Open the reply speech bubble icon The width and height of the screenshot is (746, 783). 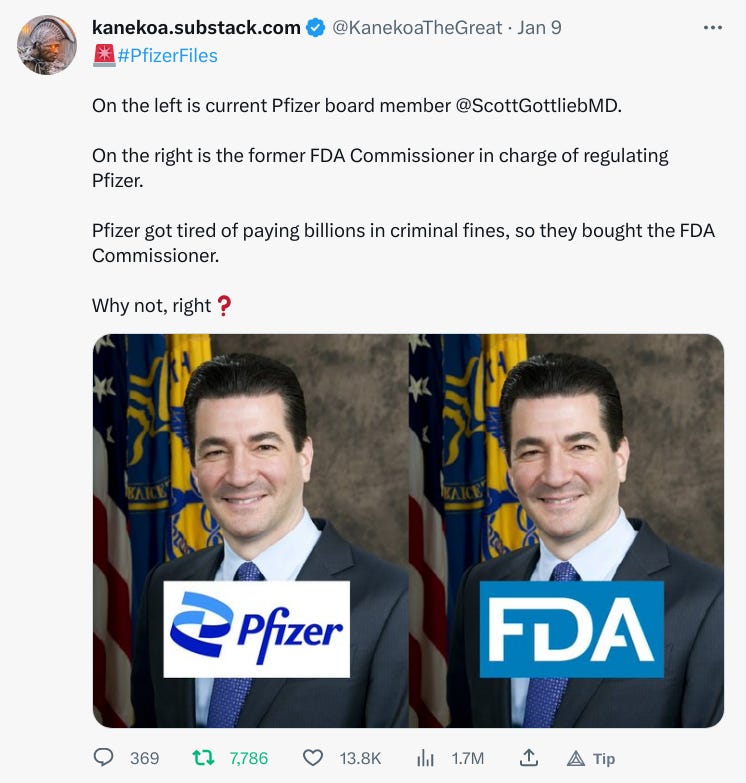pyautogui.click(x=103, y=758)
